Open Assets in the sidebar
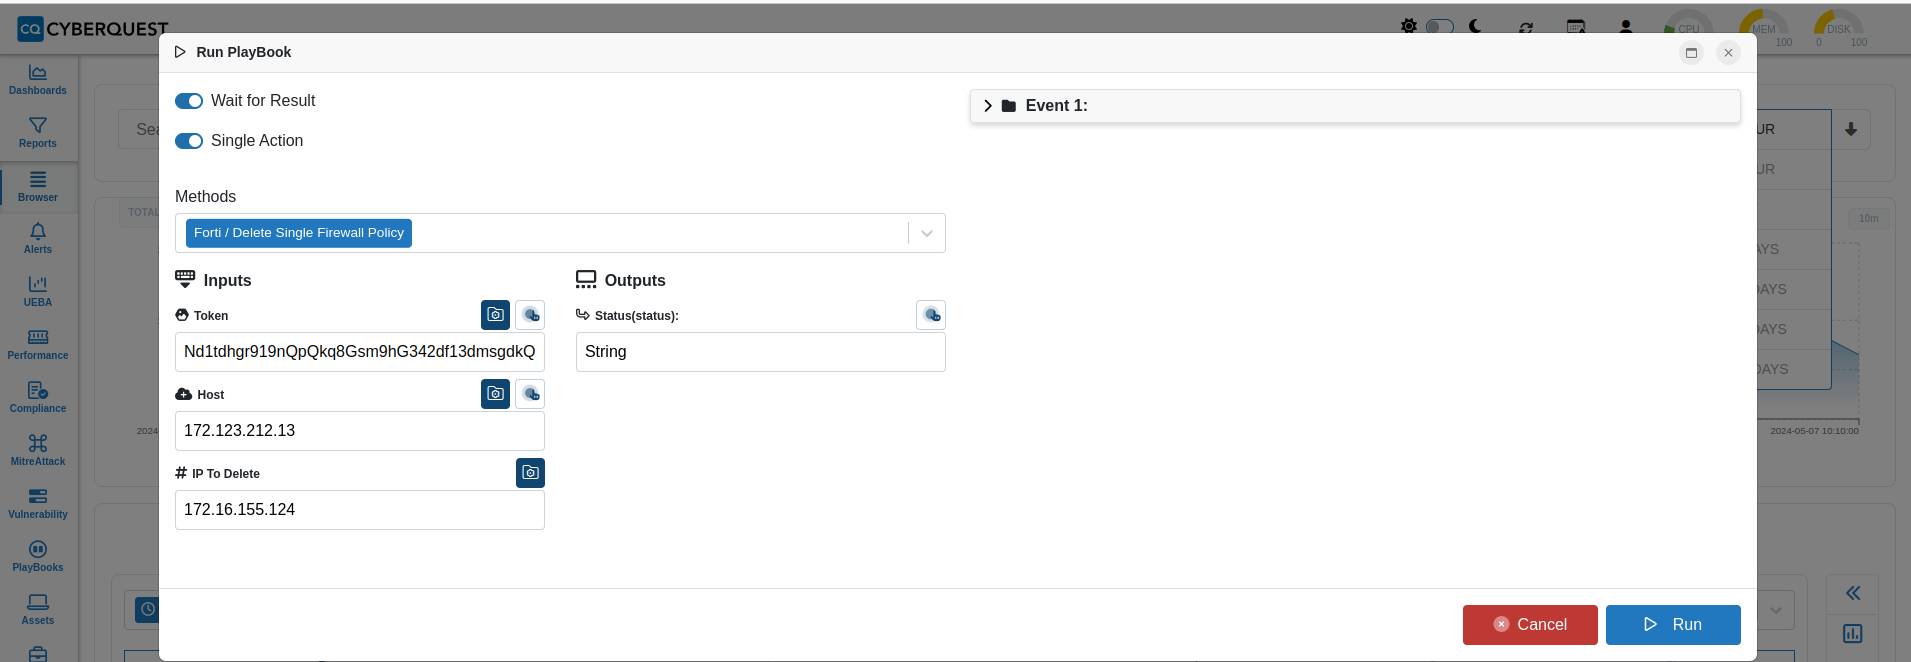Screen dimensions: 1911x662 (38, 610)
